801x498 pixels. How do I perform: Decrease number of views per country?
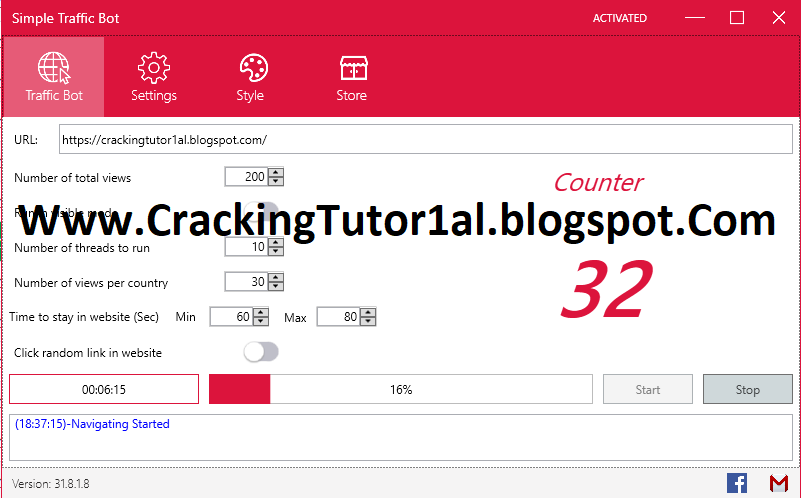pos(276,286)
